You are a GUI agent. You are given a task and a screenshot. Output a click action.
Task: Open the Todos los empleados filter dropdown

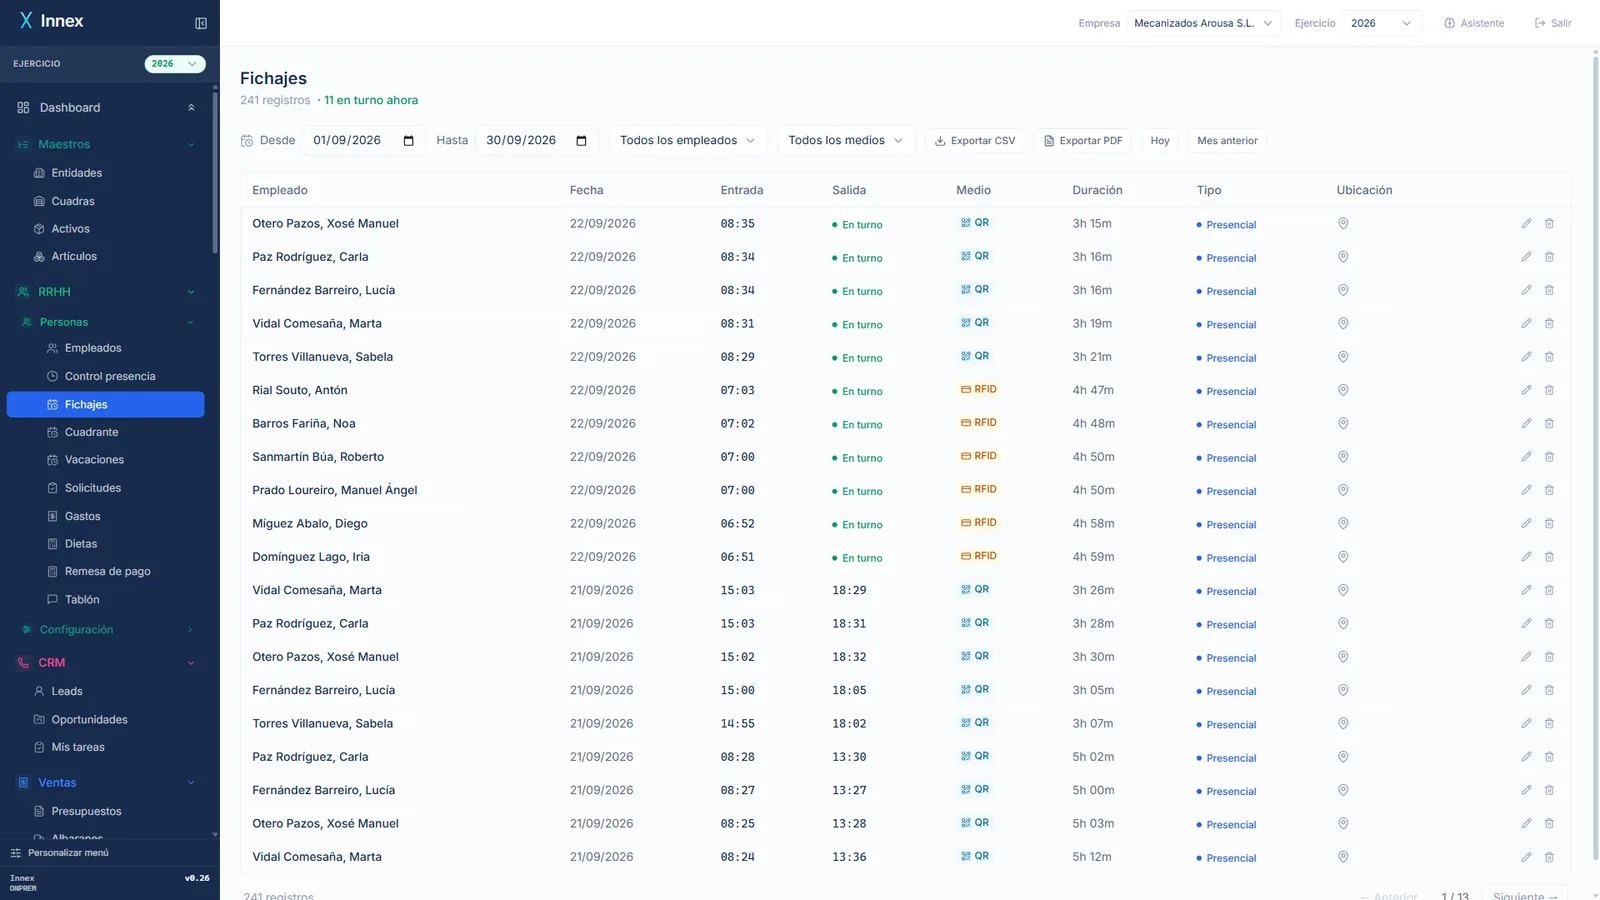688,141
